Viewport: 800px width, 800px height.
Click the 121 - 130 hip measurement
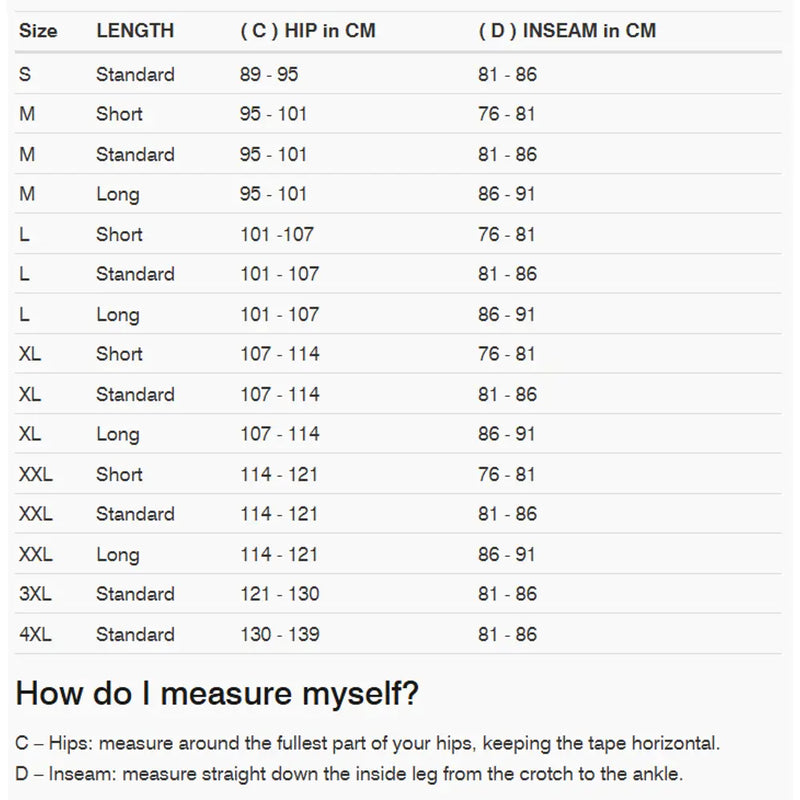click(x=280, y=594)
